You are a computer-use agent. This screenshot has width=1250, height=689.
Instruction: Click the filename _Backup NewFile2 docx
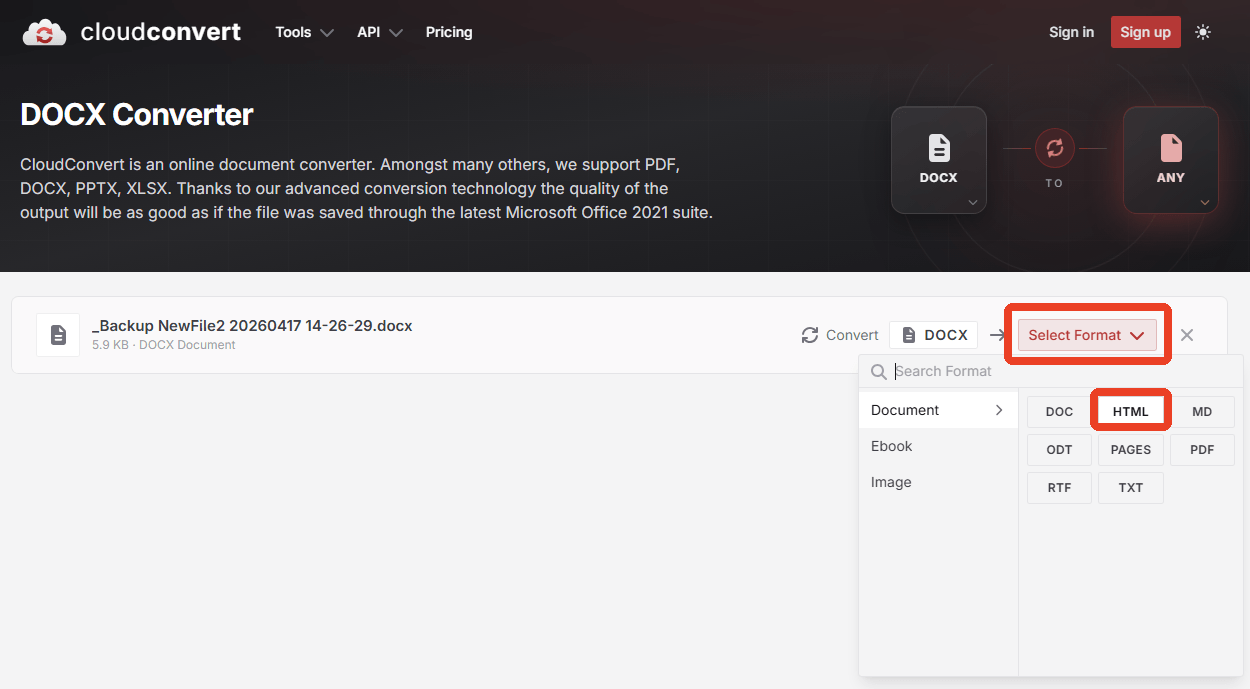coord(252,325)
